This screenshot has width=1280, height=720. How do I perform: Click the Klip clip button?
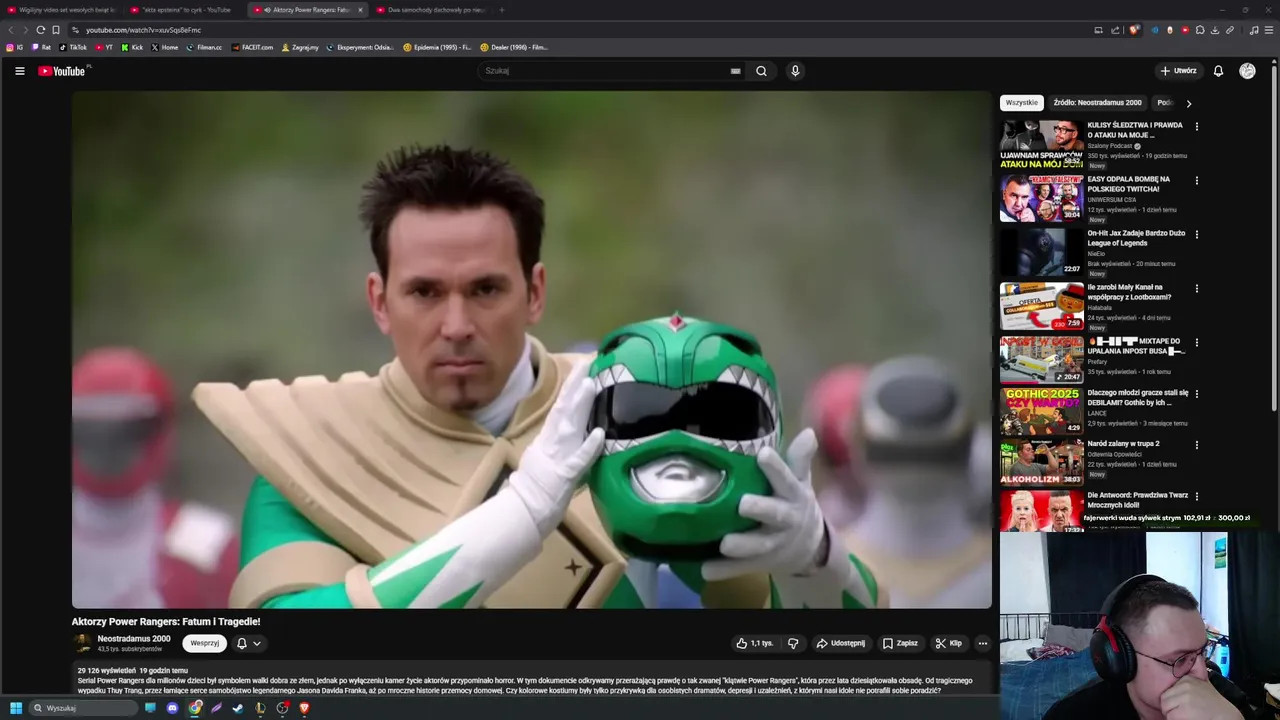[948, 644]
